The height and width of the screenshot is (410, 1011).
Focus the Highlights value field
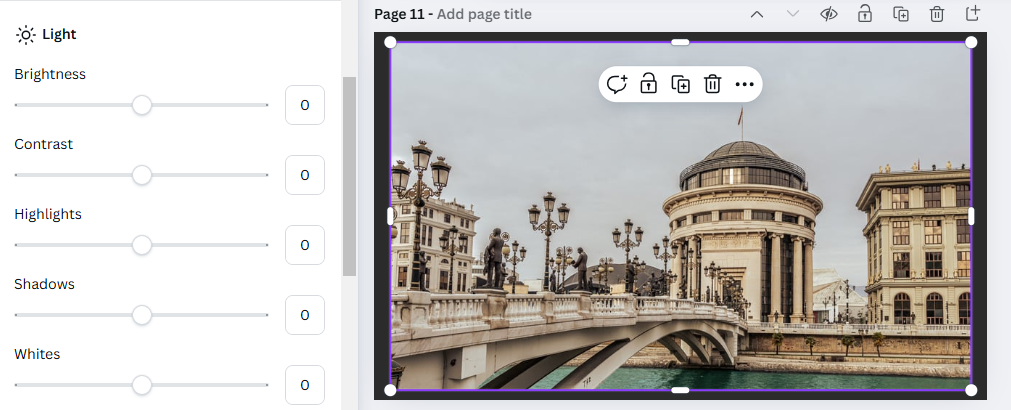[305, 245]
